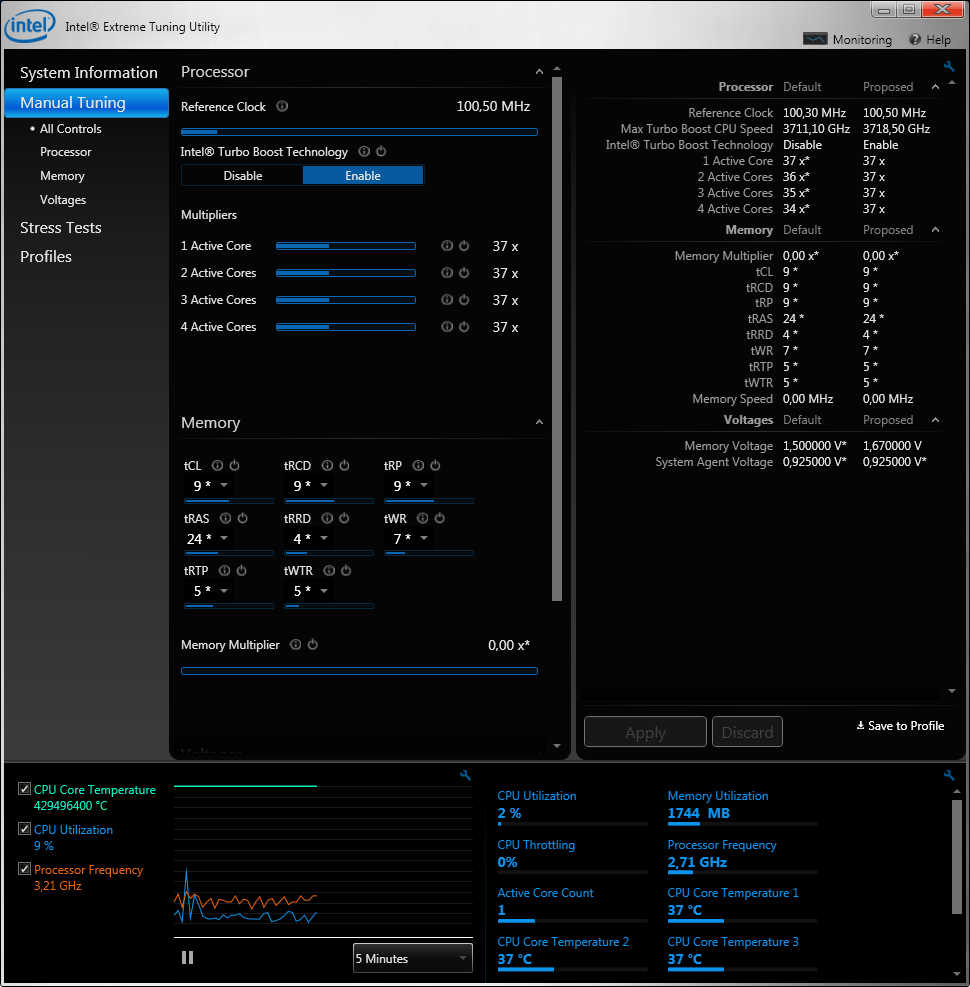The image size is (970, 987).
Task: Click the info icon next to tCL
Action: click(217, 466)
